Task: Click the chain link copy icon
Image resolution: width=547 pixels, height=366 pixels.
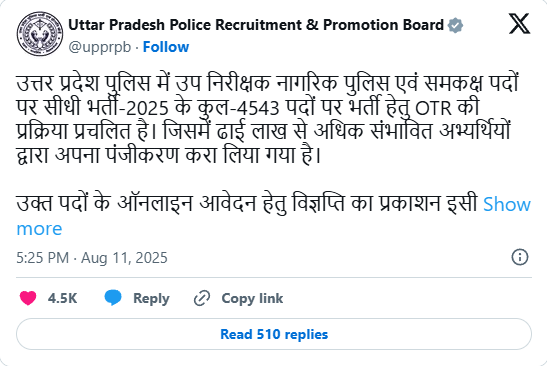Action: tap(202, 298)
